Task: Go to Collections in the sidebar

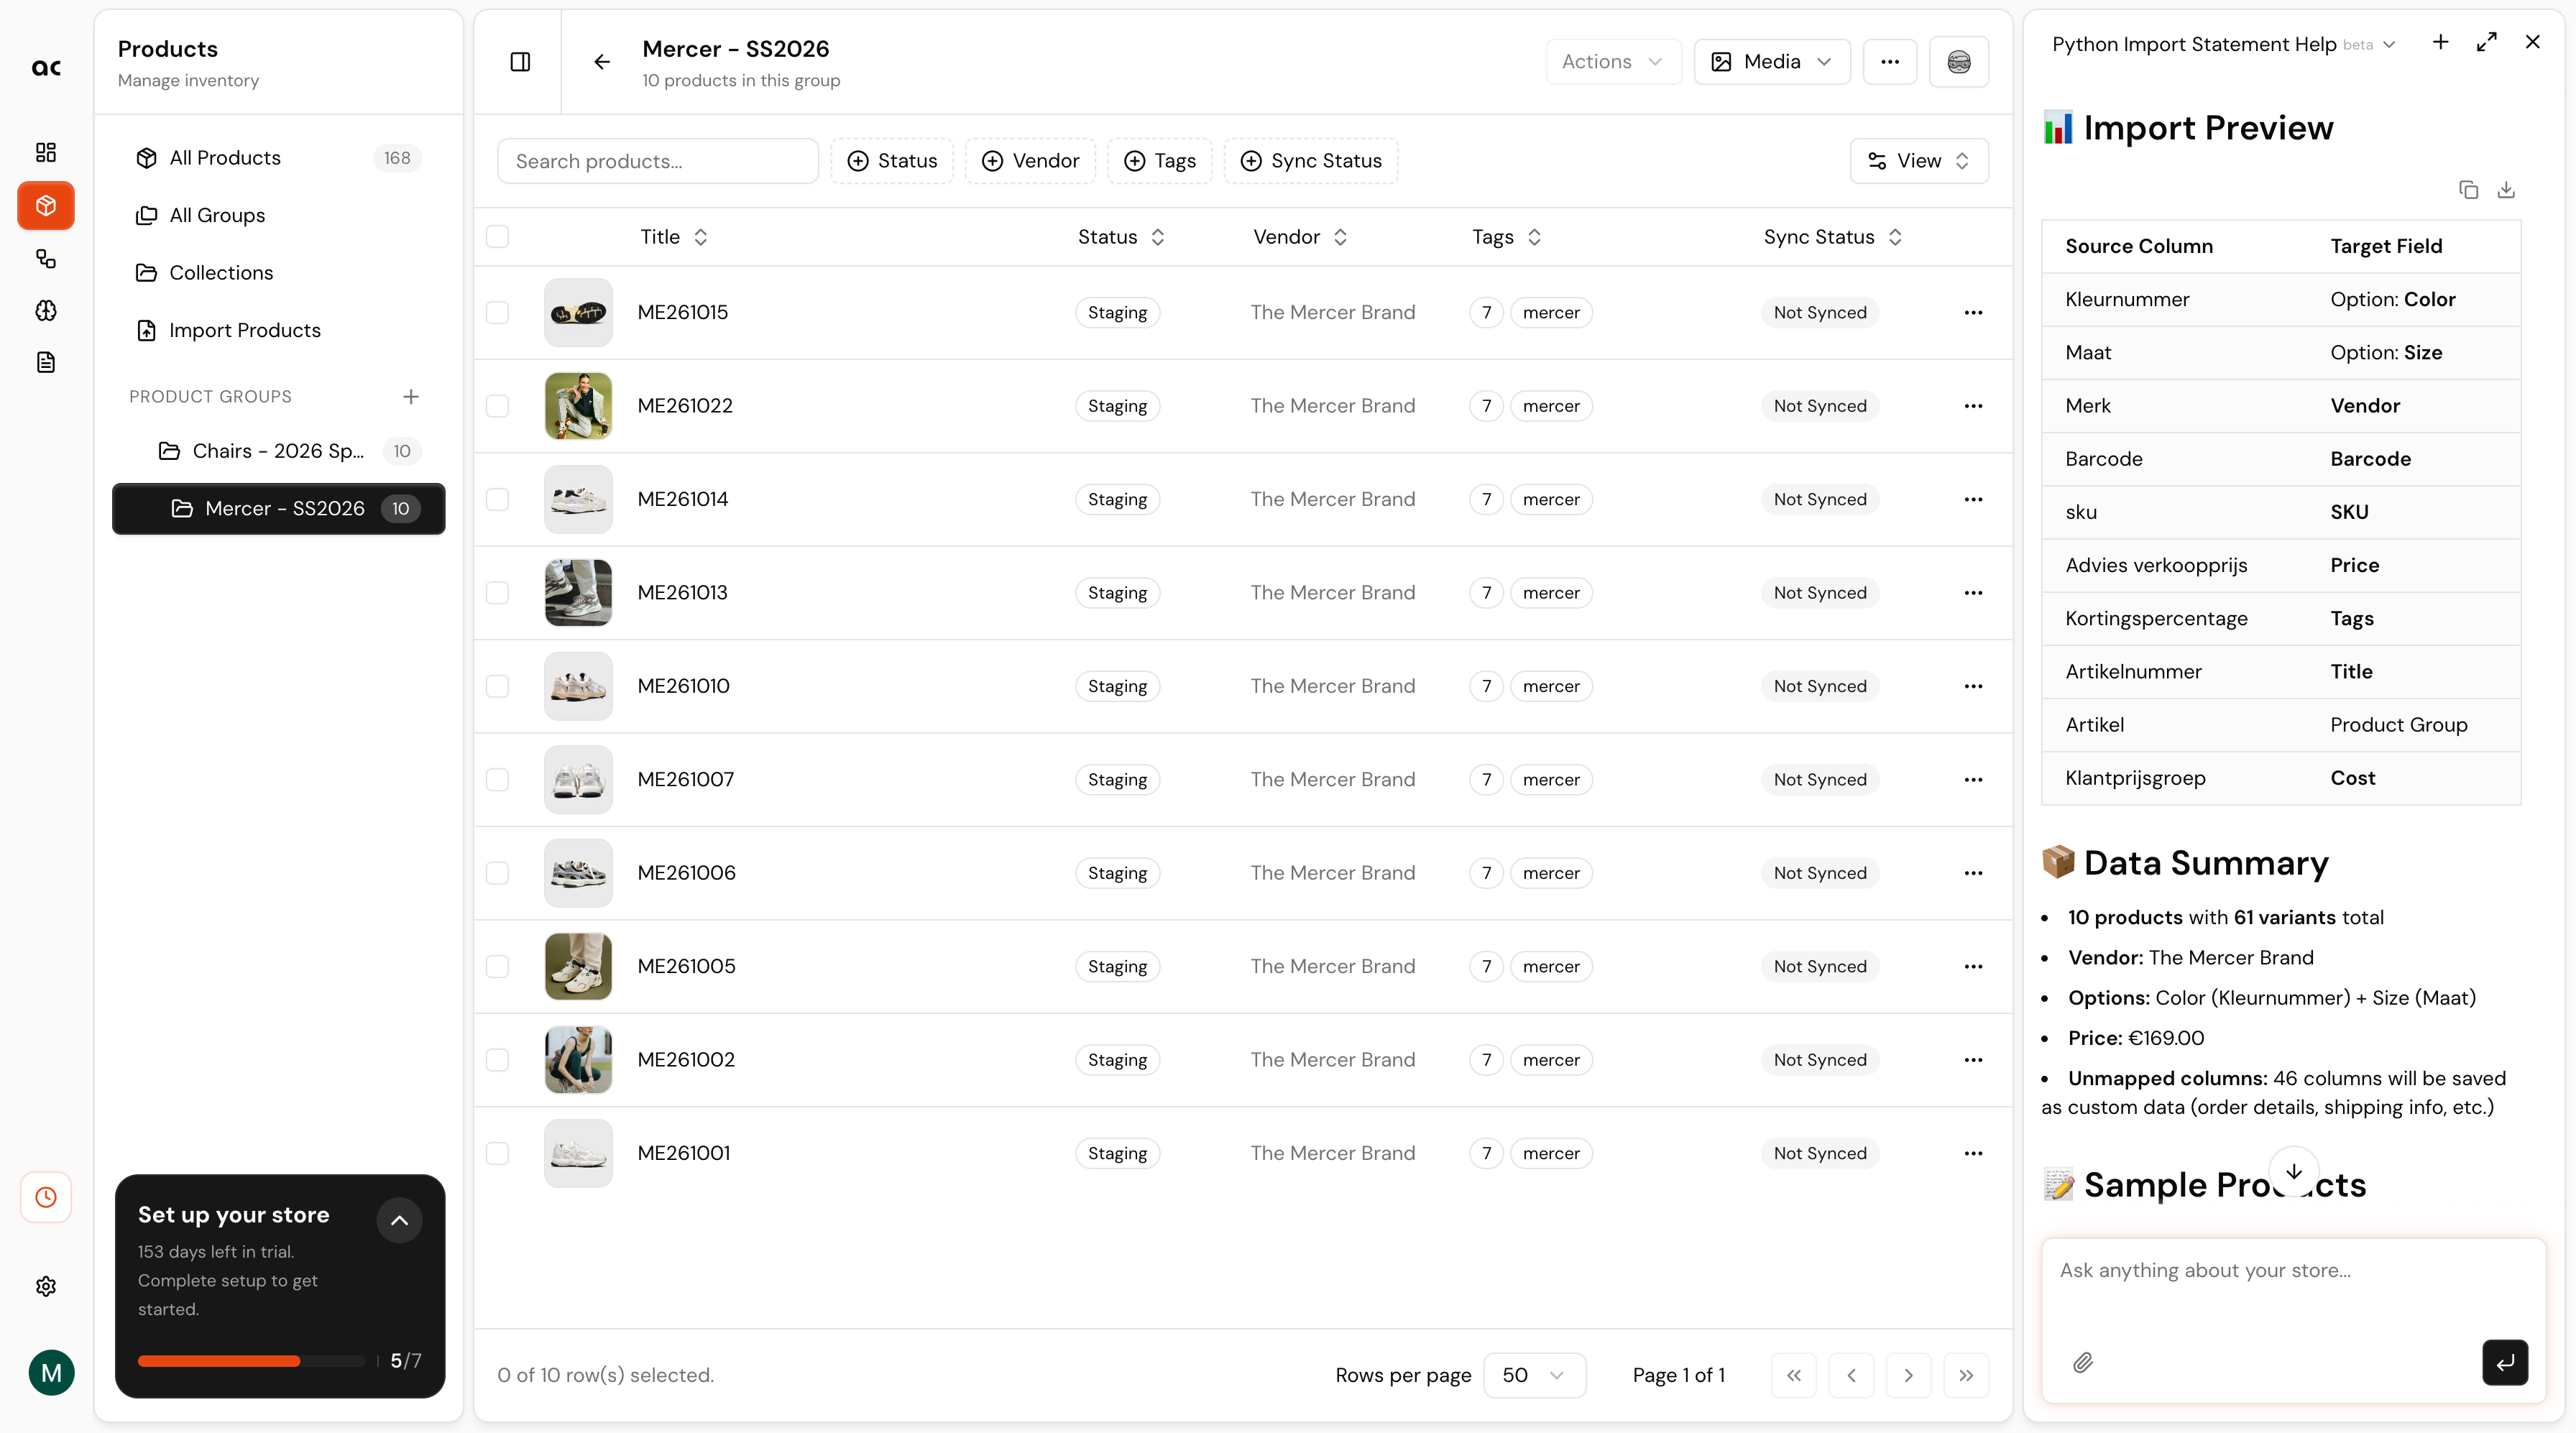Action: 220,273
